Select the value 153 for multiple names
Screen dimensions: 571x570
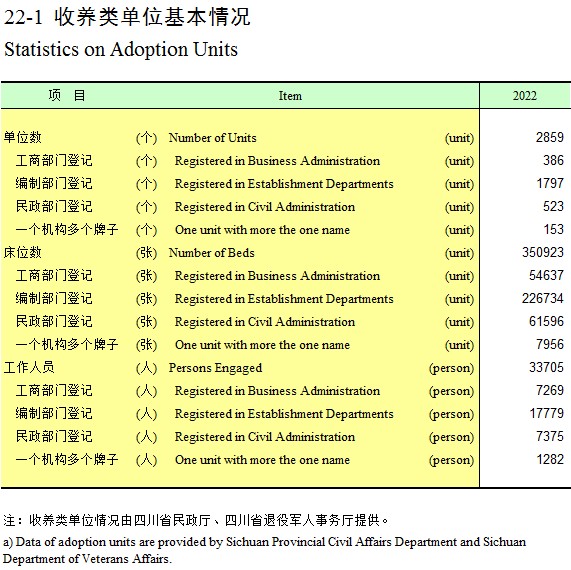tap(554, 229)
